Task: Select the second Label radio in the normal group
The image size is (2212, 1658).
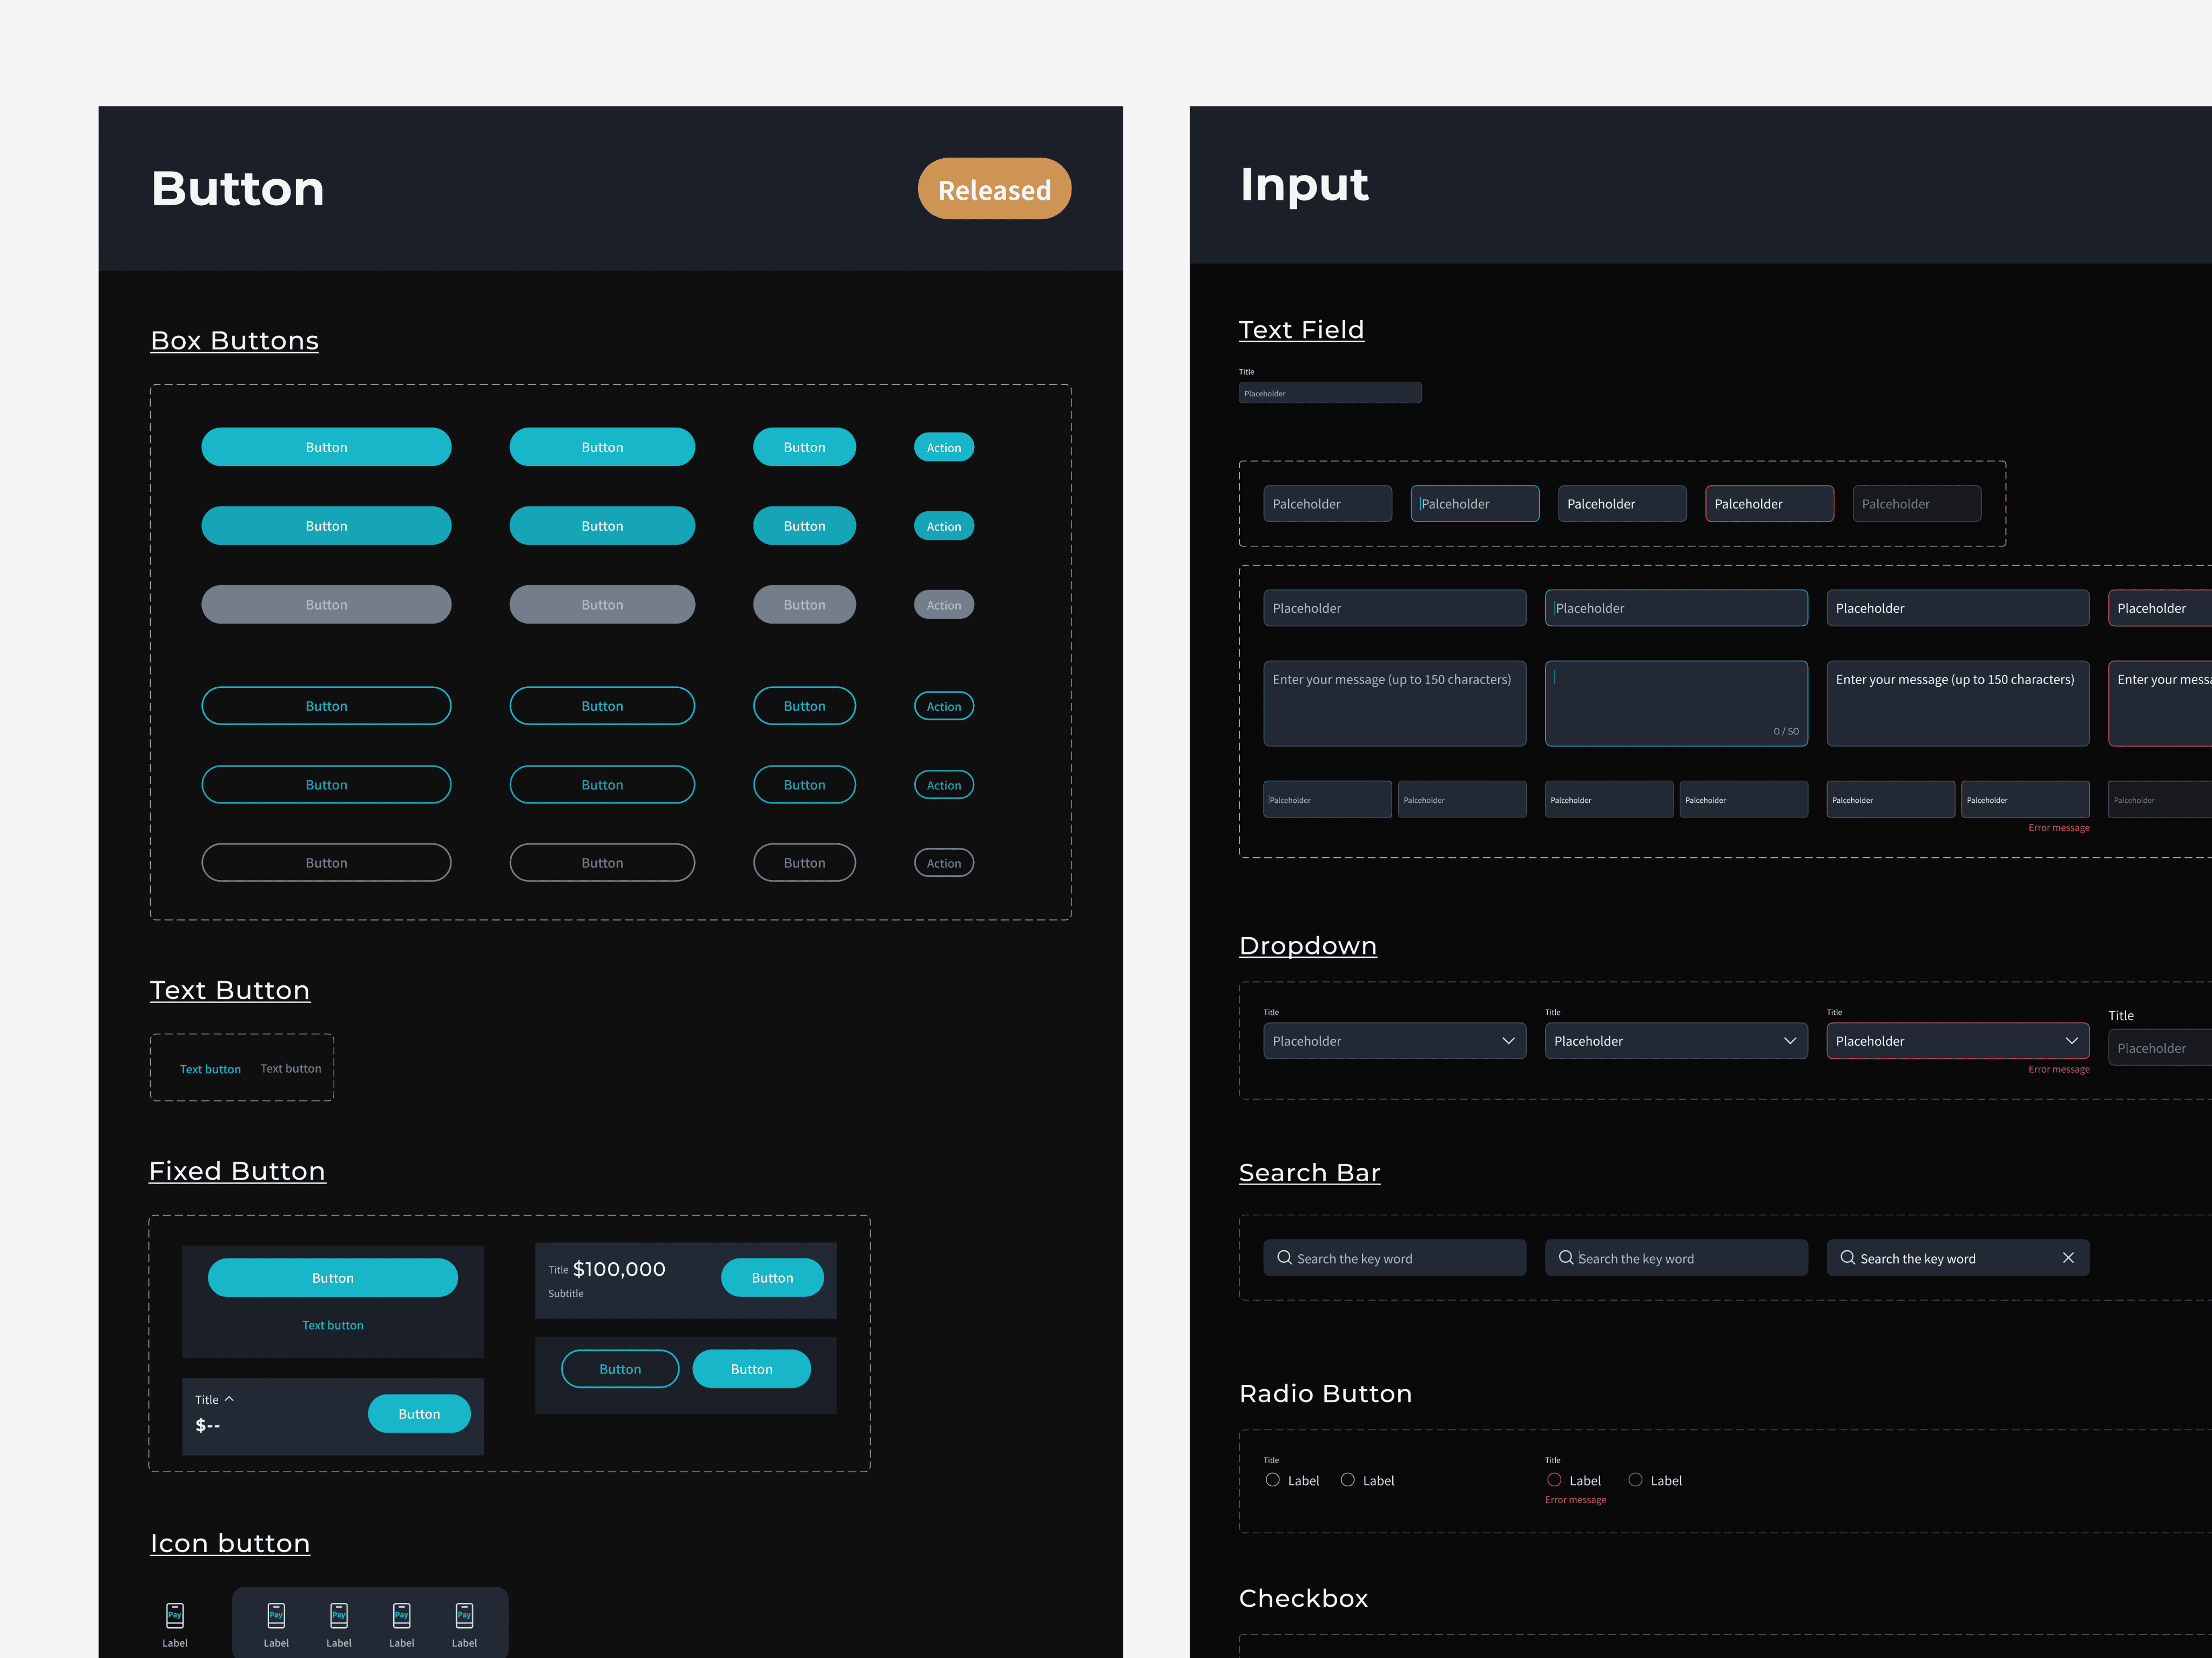Action: pyautogui.click(x=1347, y=1480)
